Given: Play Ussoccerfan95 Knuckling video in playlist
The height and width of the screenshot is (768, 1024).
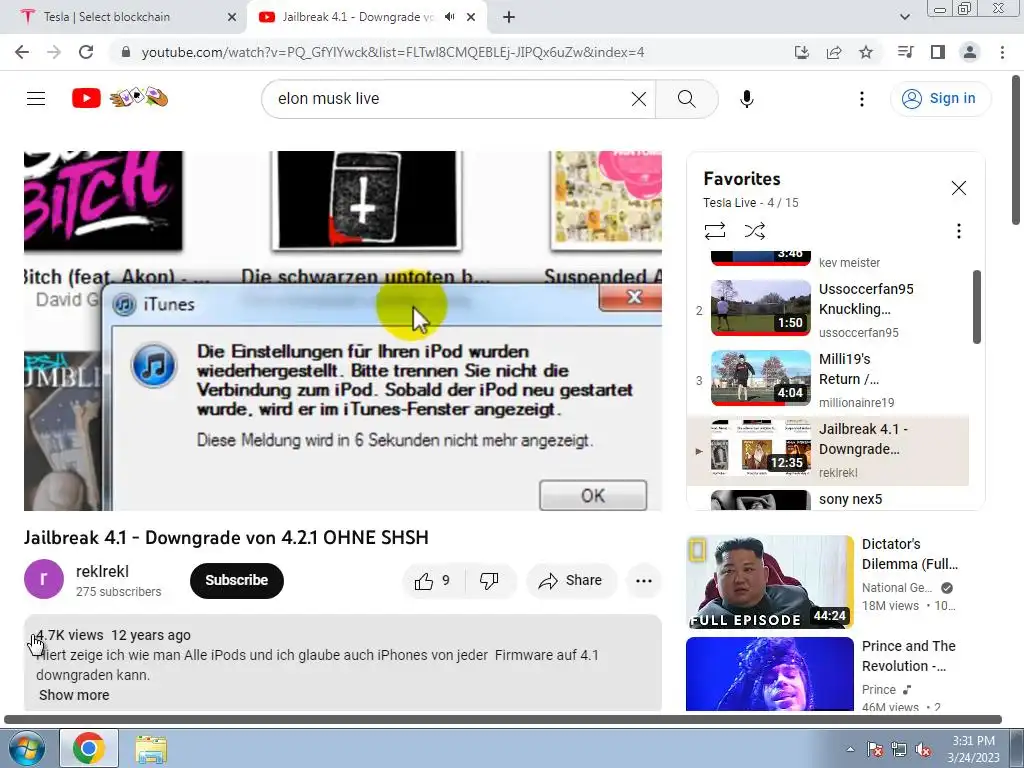Looking at the screenshot, I should 827,309.
